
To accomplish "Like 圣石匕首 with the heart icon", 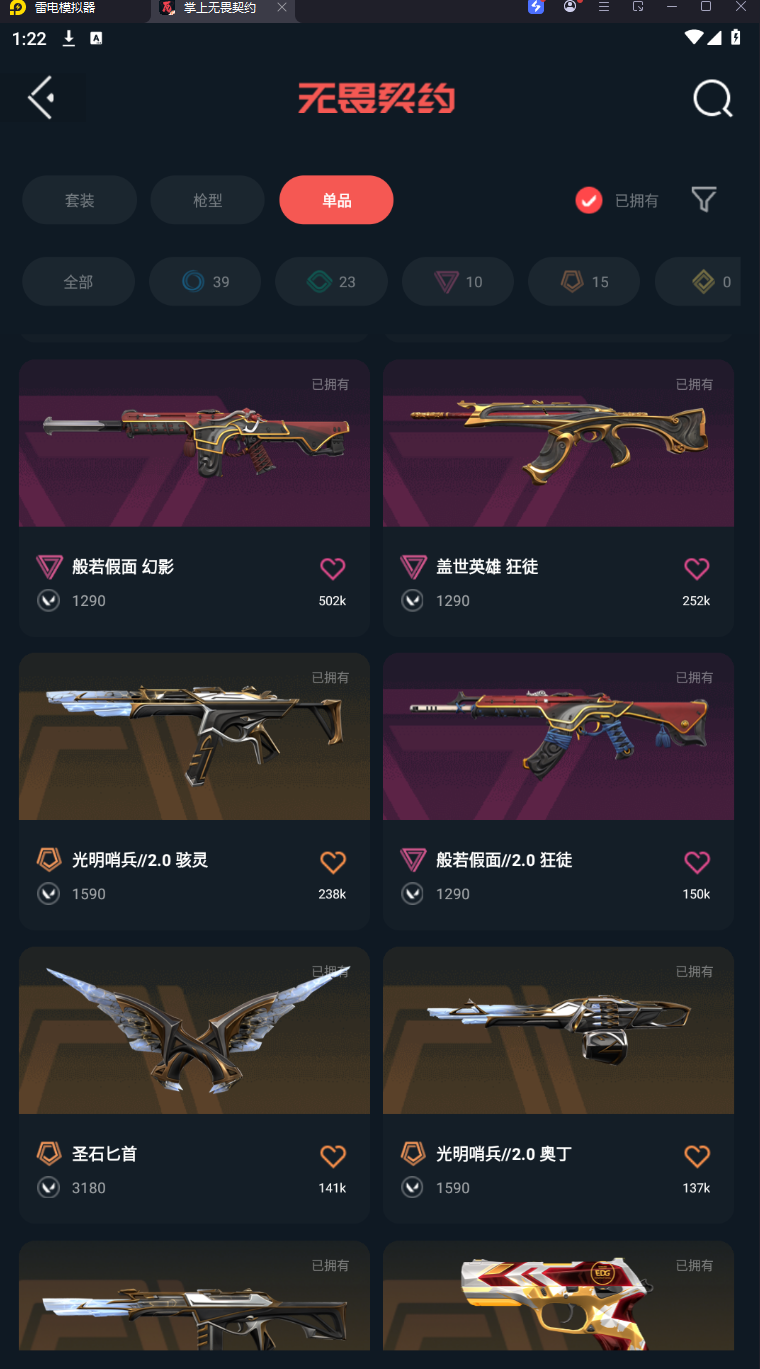I will tap(333, 1156).
